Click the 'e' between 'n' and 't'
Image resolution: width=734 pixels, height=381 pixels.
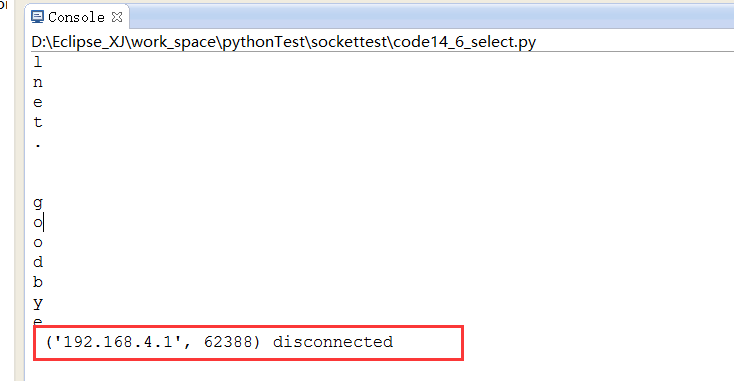click(38, 103)
